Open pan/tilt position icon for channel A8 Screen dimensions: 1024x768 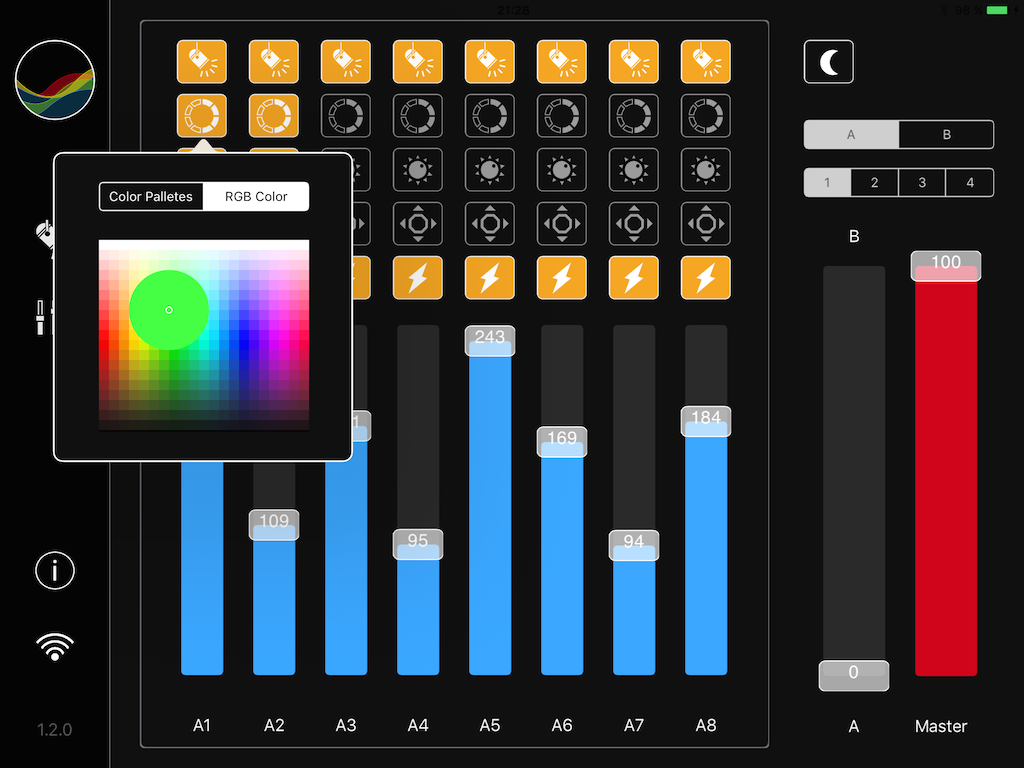(x=706, y=224)
